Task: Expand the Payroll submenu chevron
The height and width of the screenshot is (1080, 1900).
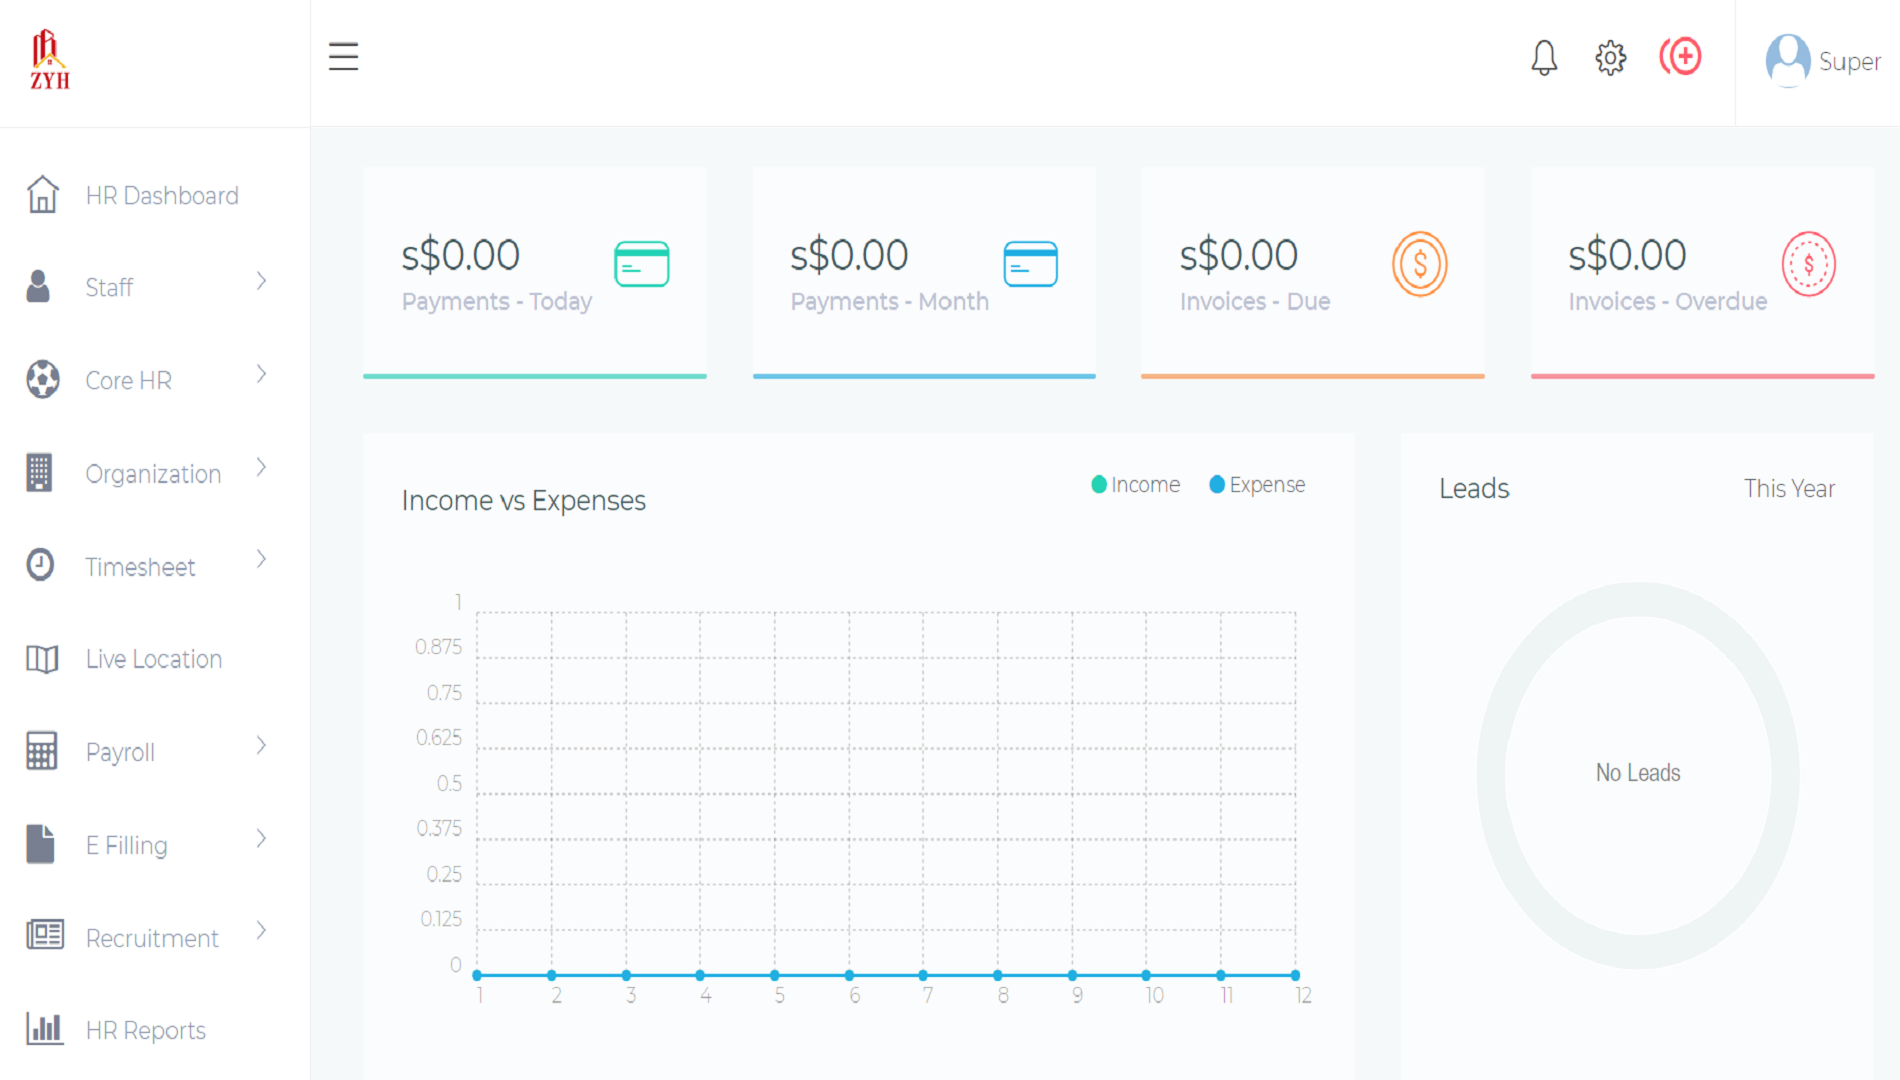Action: tap(261, 745)
